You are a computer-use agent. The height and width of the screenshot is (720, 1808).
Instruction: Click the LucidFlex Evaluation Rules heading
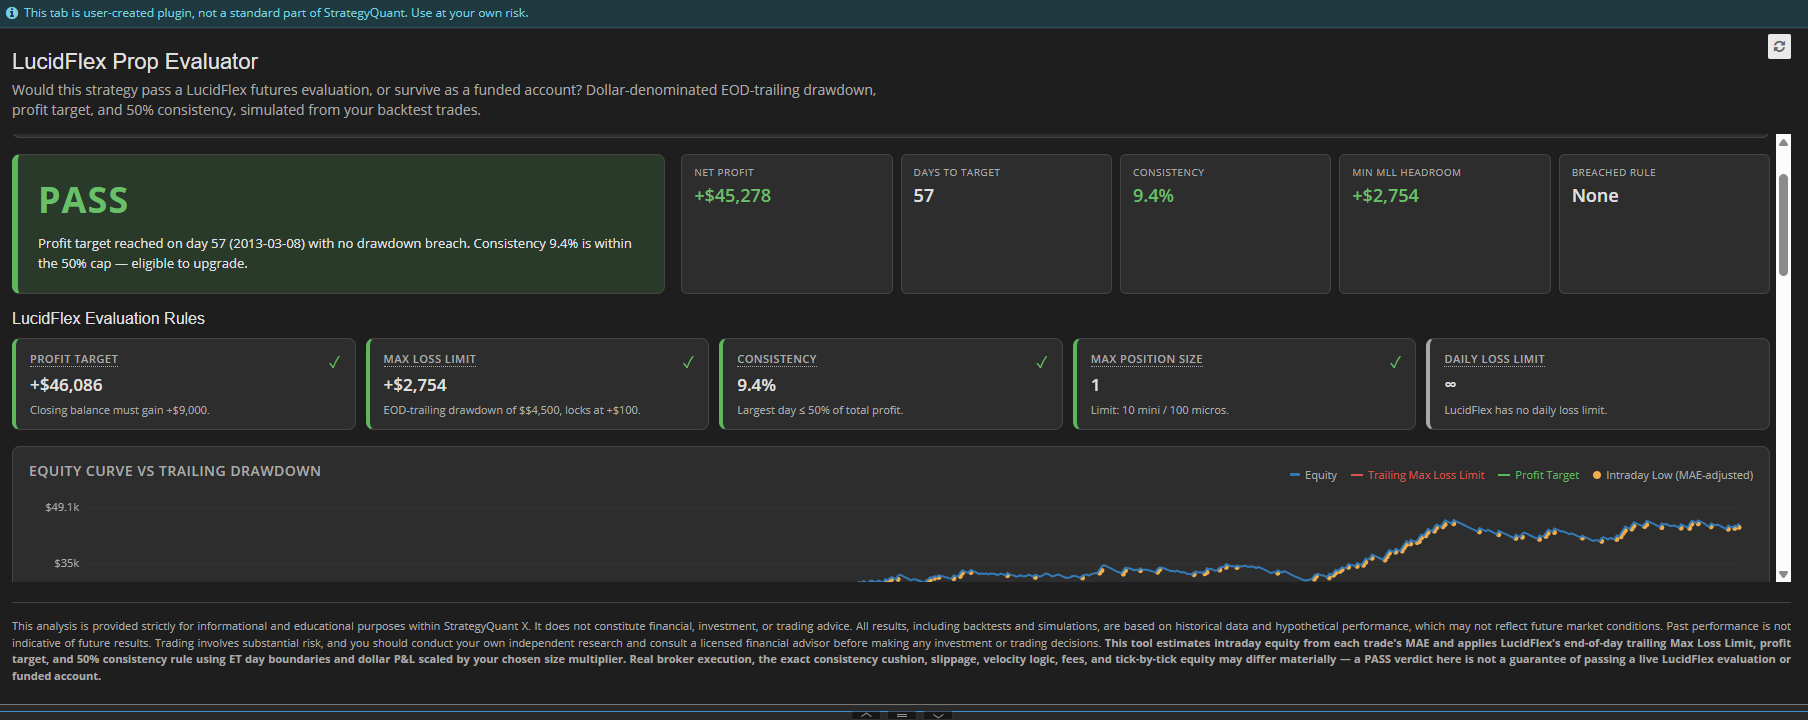(x=108, y=318)
